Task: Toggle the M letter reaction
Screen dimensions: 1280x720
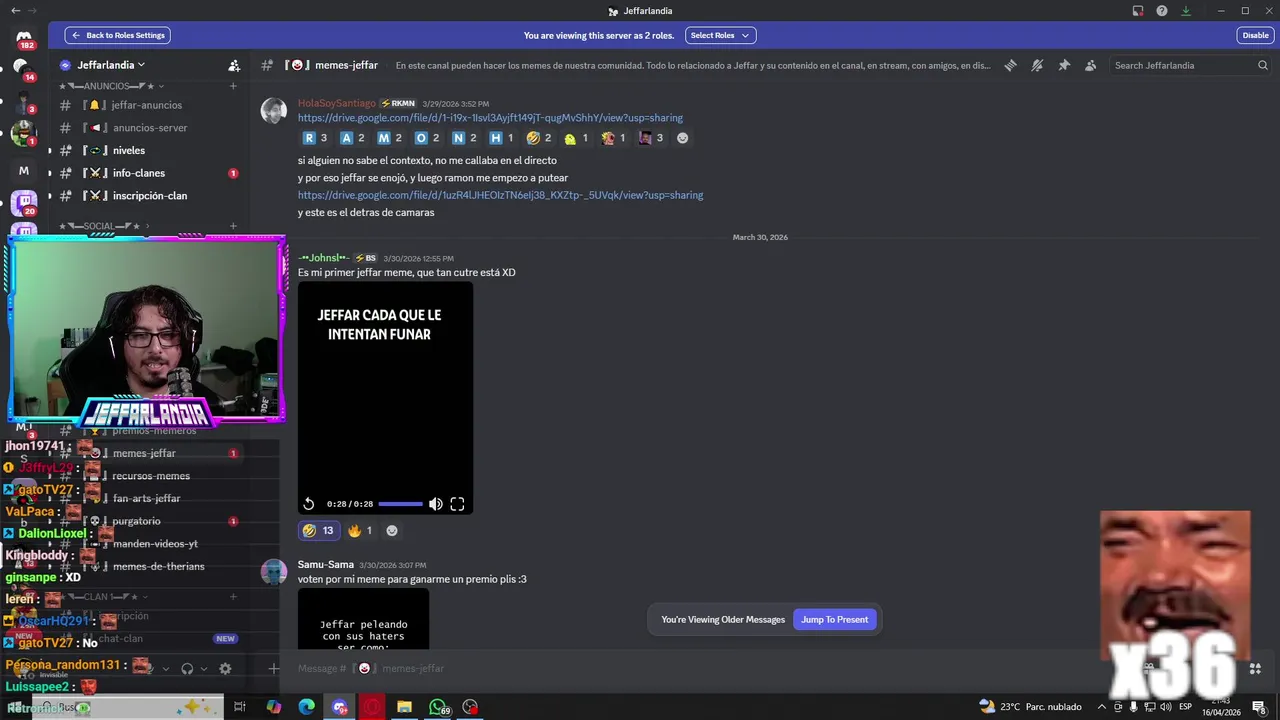Action: 390,138
